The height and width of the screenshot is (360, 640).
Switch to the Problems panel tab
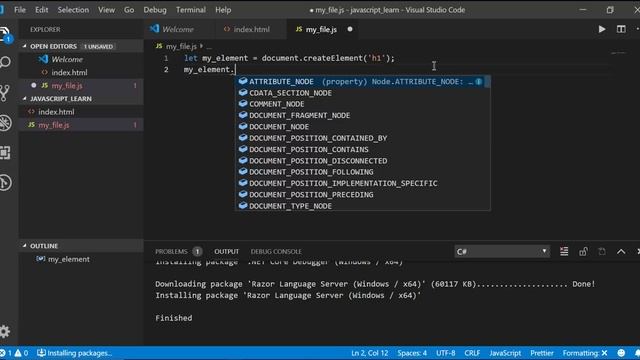point(178,251)
